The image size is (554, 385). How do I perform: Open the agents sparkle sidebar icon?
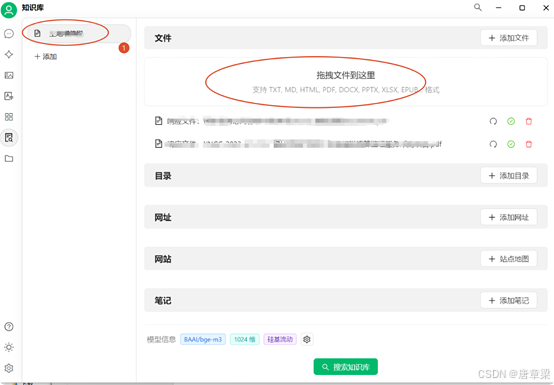(9, 54)
